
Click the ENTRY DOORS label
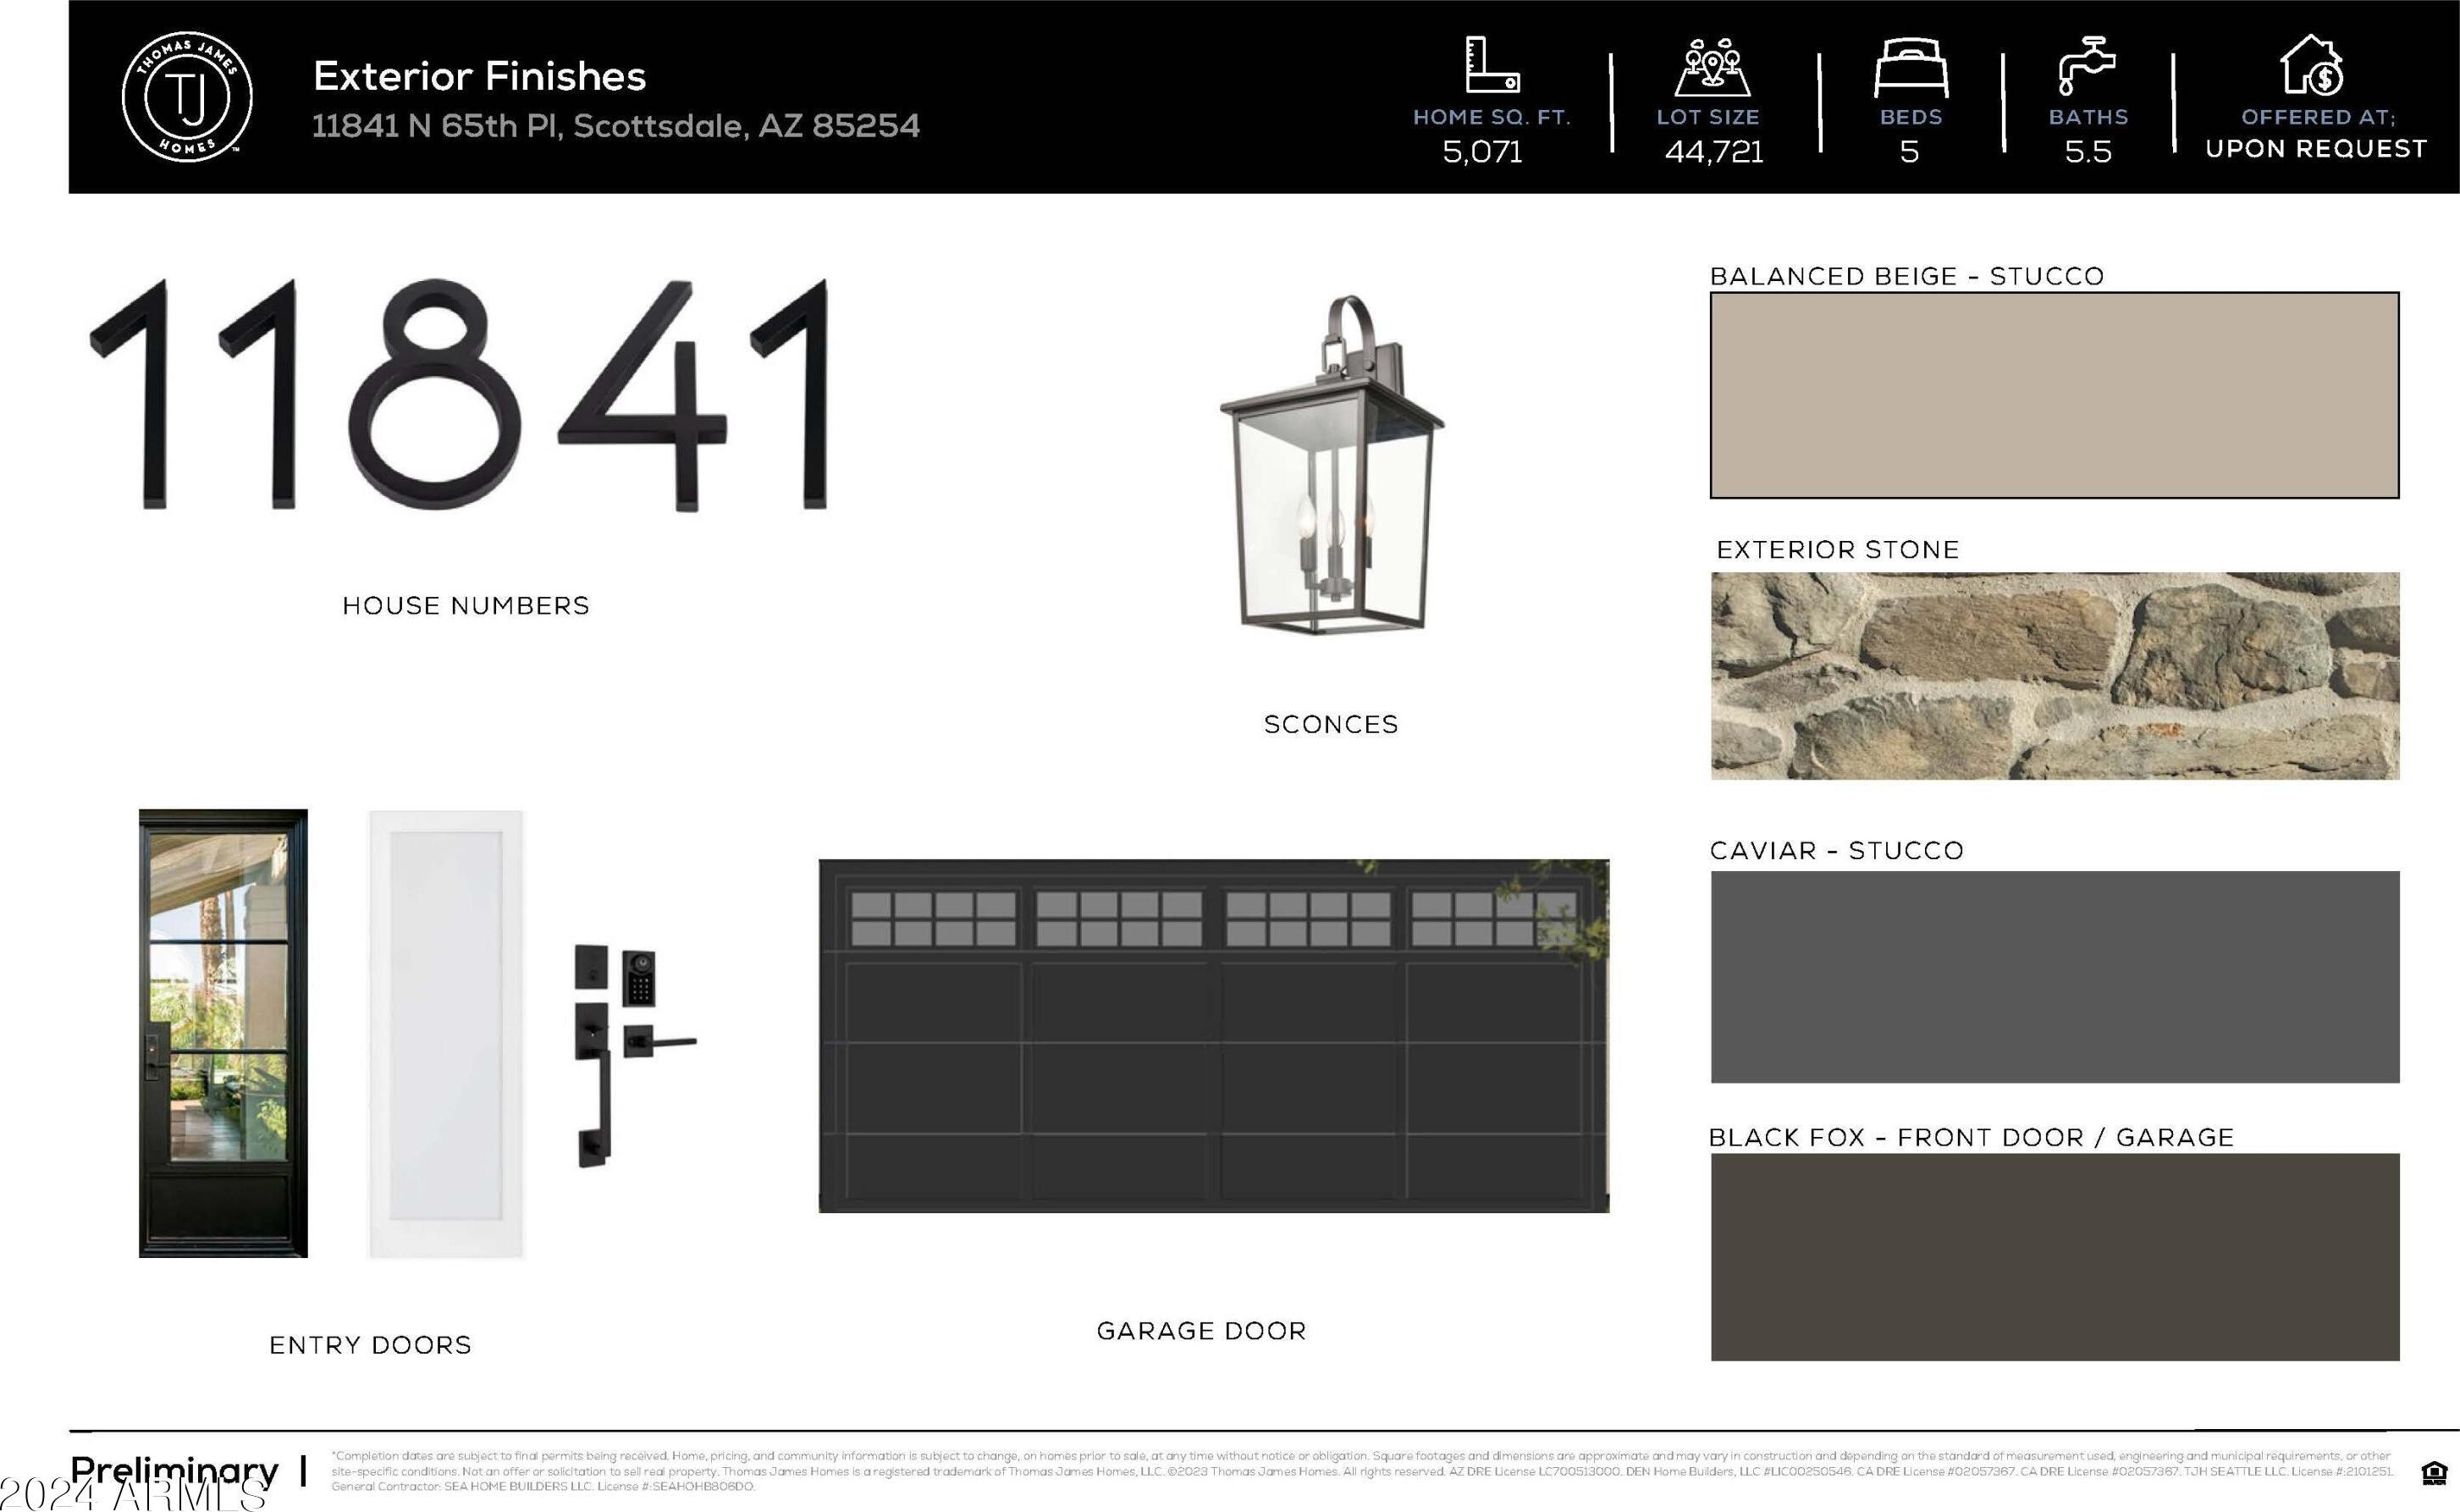(370, 1345)
